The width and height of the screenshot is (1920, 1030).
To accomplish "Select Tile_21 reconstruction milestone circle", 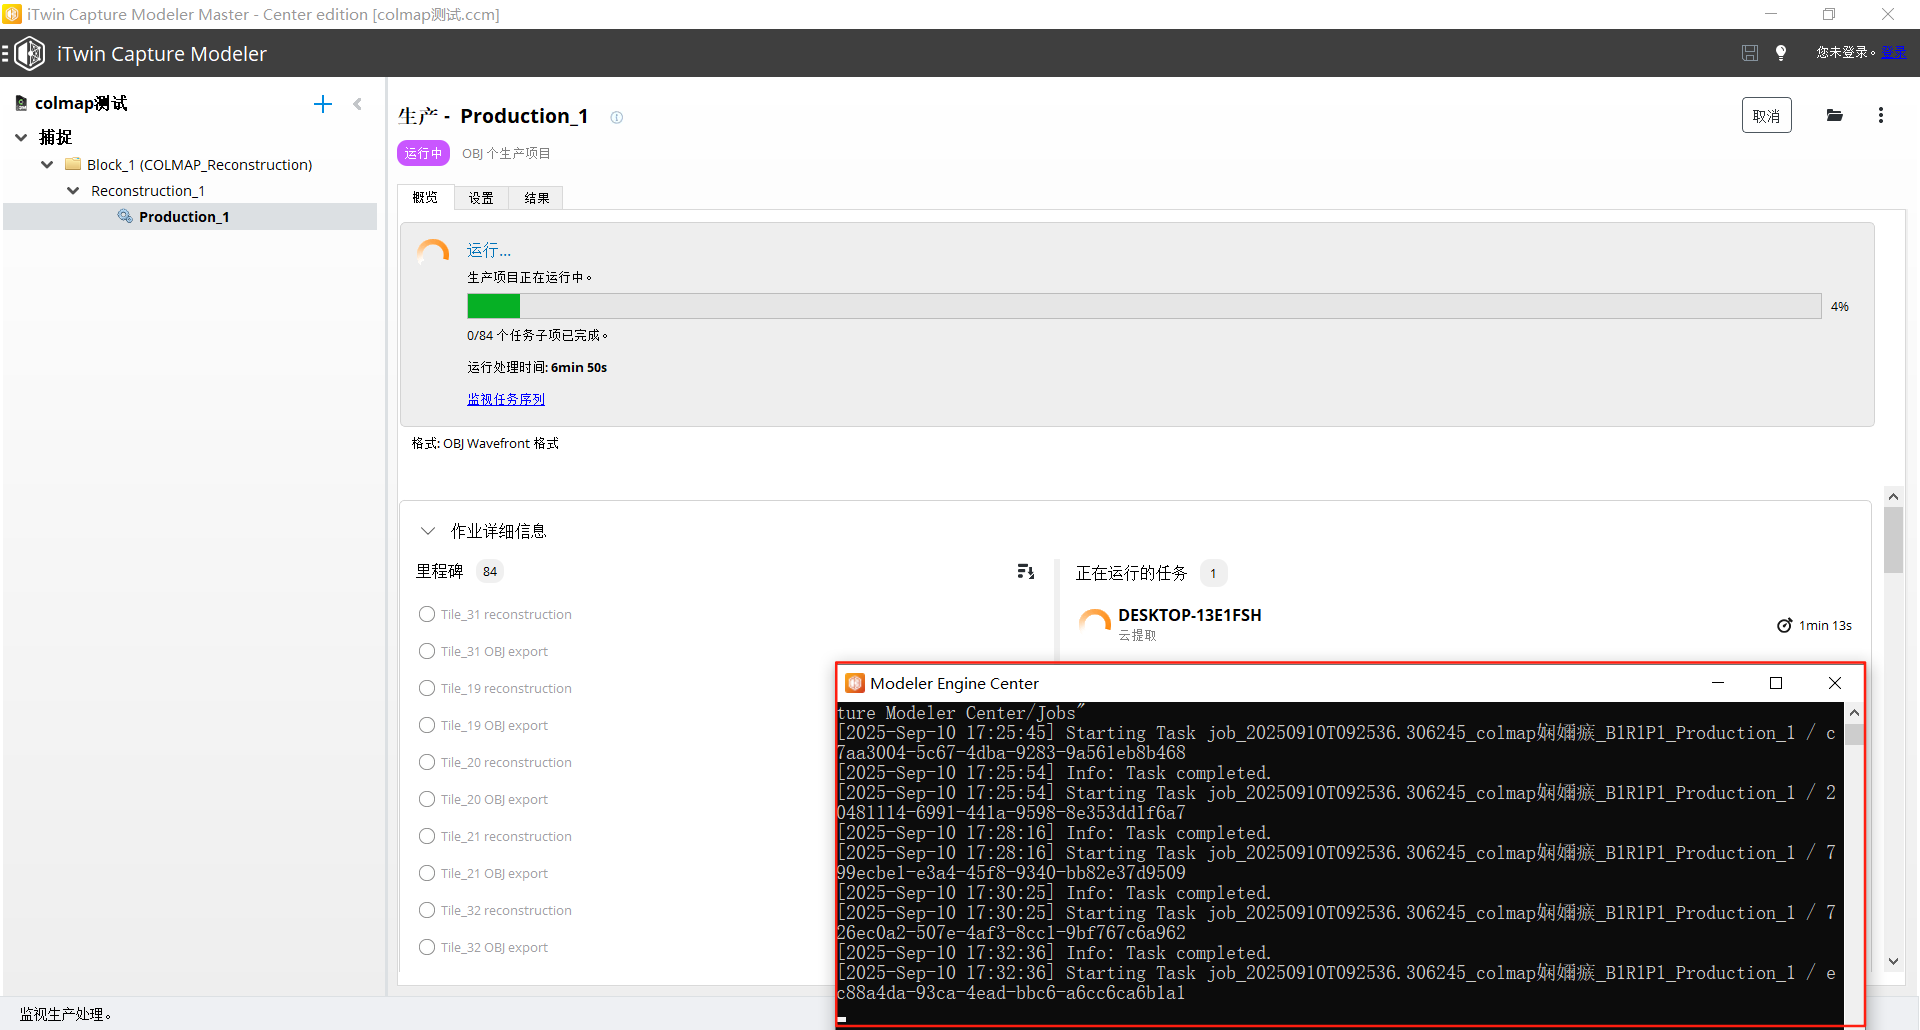I will 427,836.
